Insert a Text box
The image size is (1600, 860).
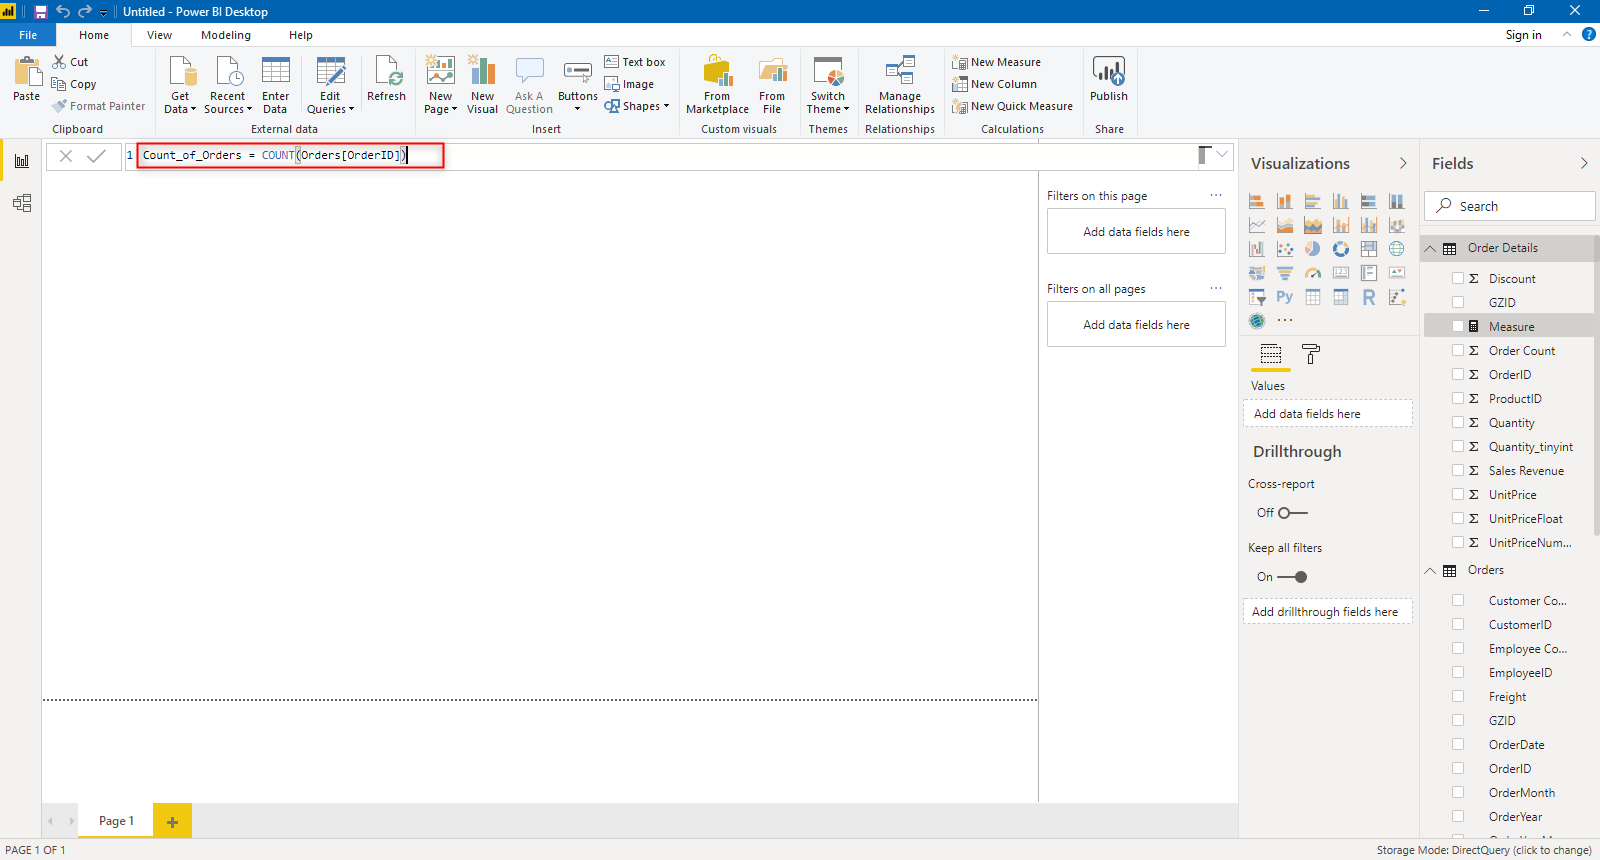pos(635,62)
